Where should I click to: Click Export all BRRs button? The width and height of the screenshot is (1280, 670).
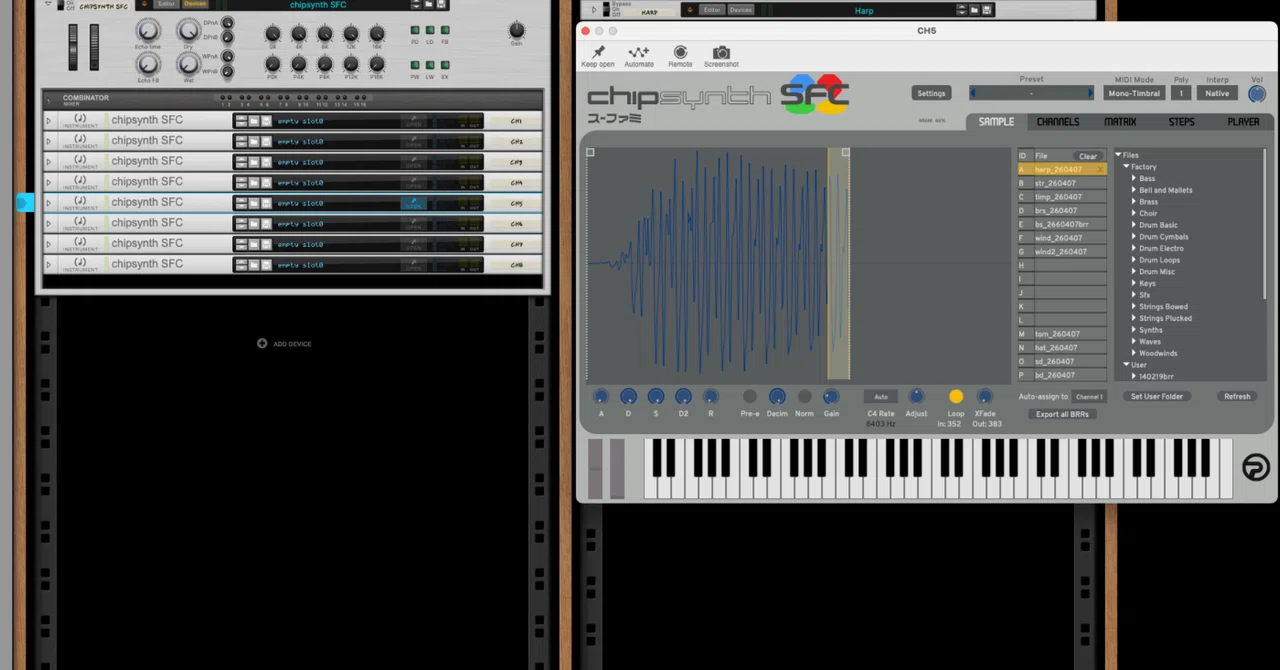click(x=1062, y=414)
